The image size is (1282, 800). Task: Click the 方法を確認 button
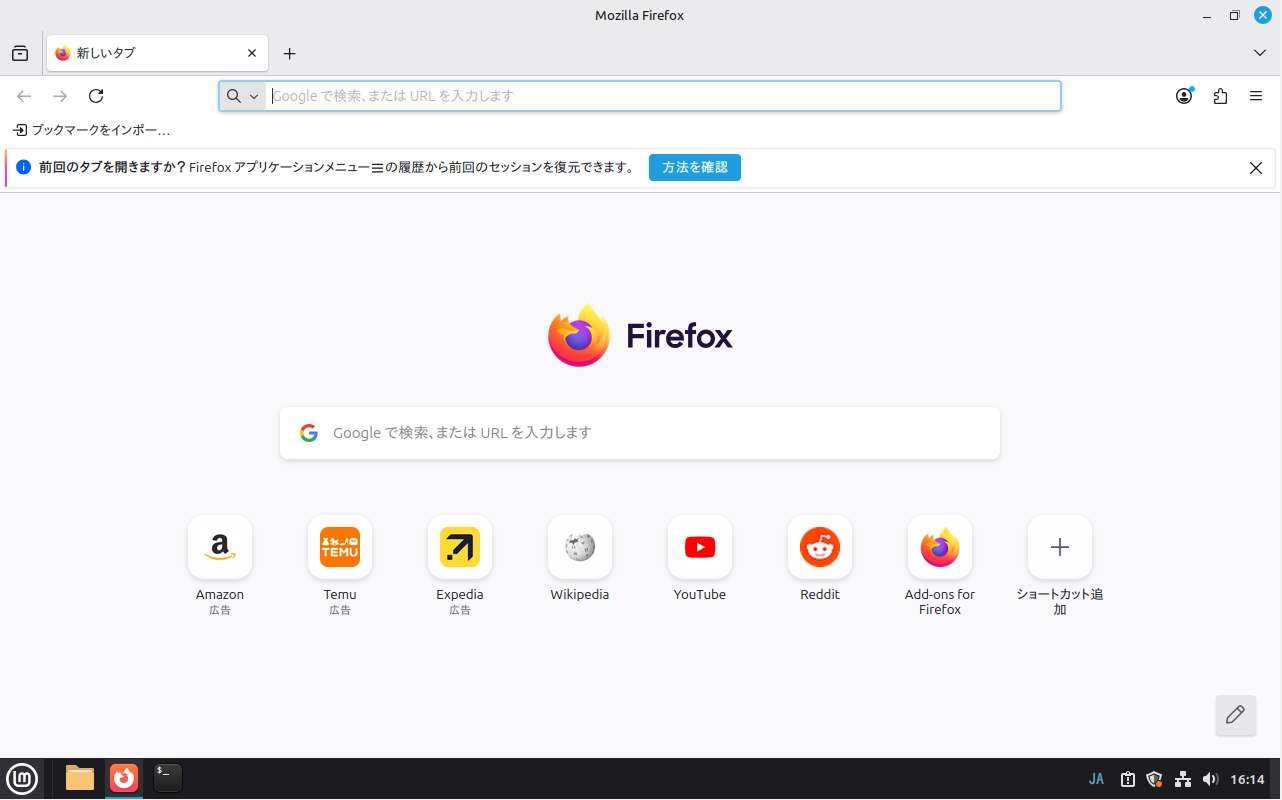pos(694,167)
